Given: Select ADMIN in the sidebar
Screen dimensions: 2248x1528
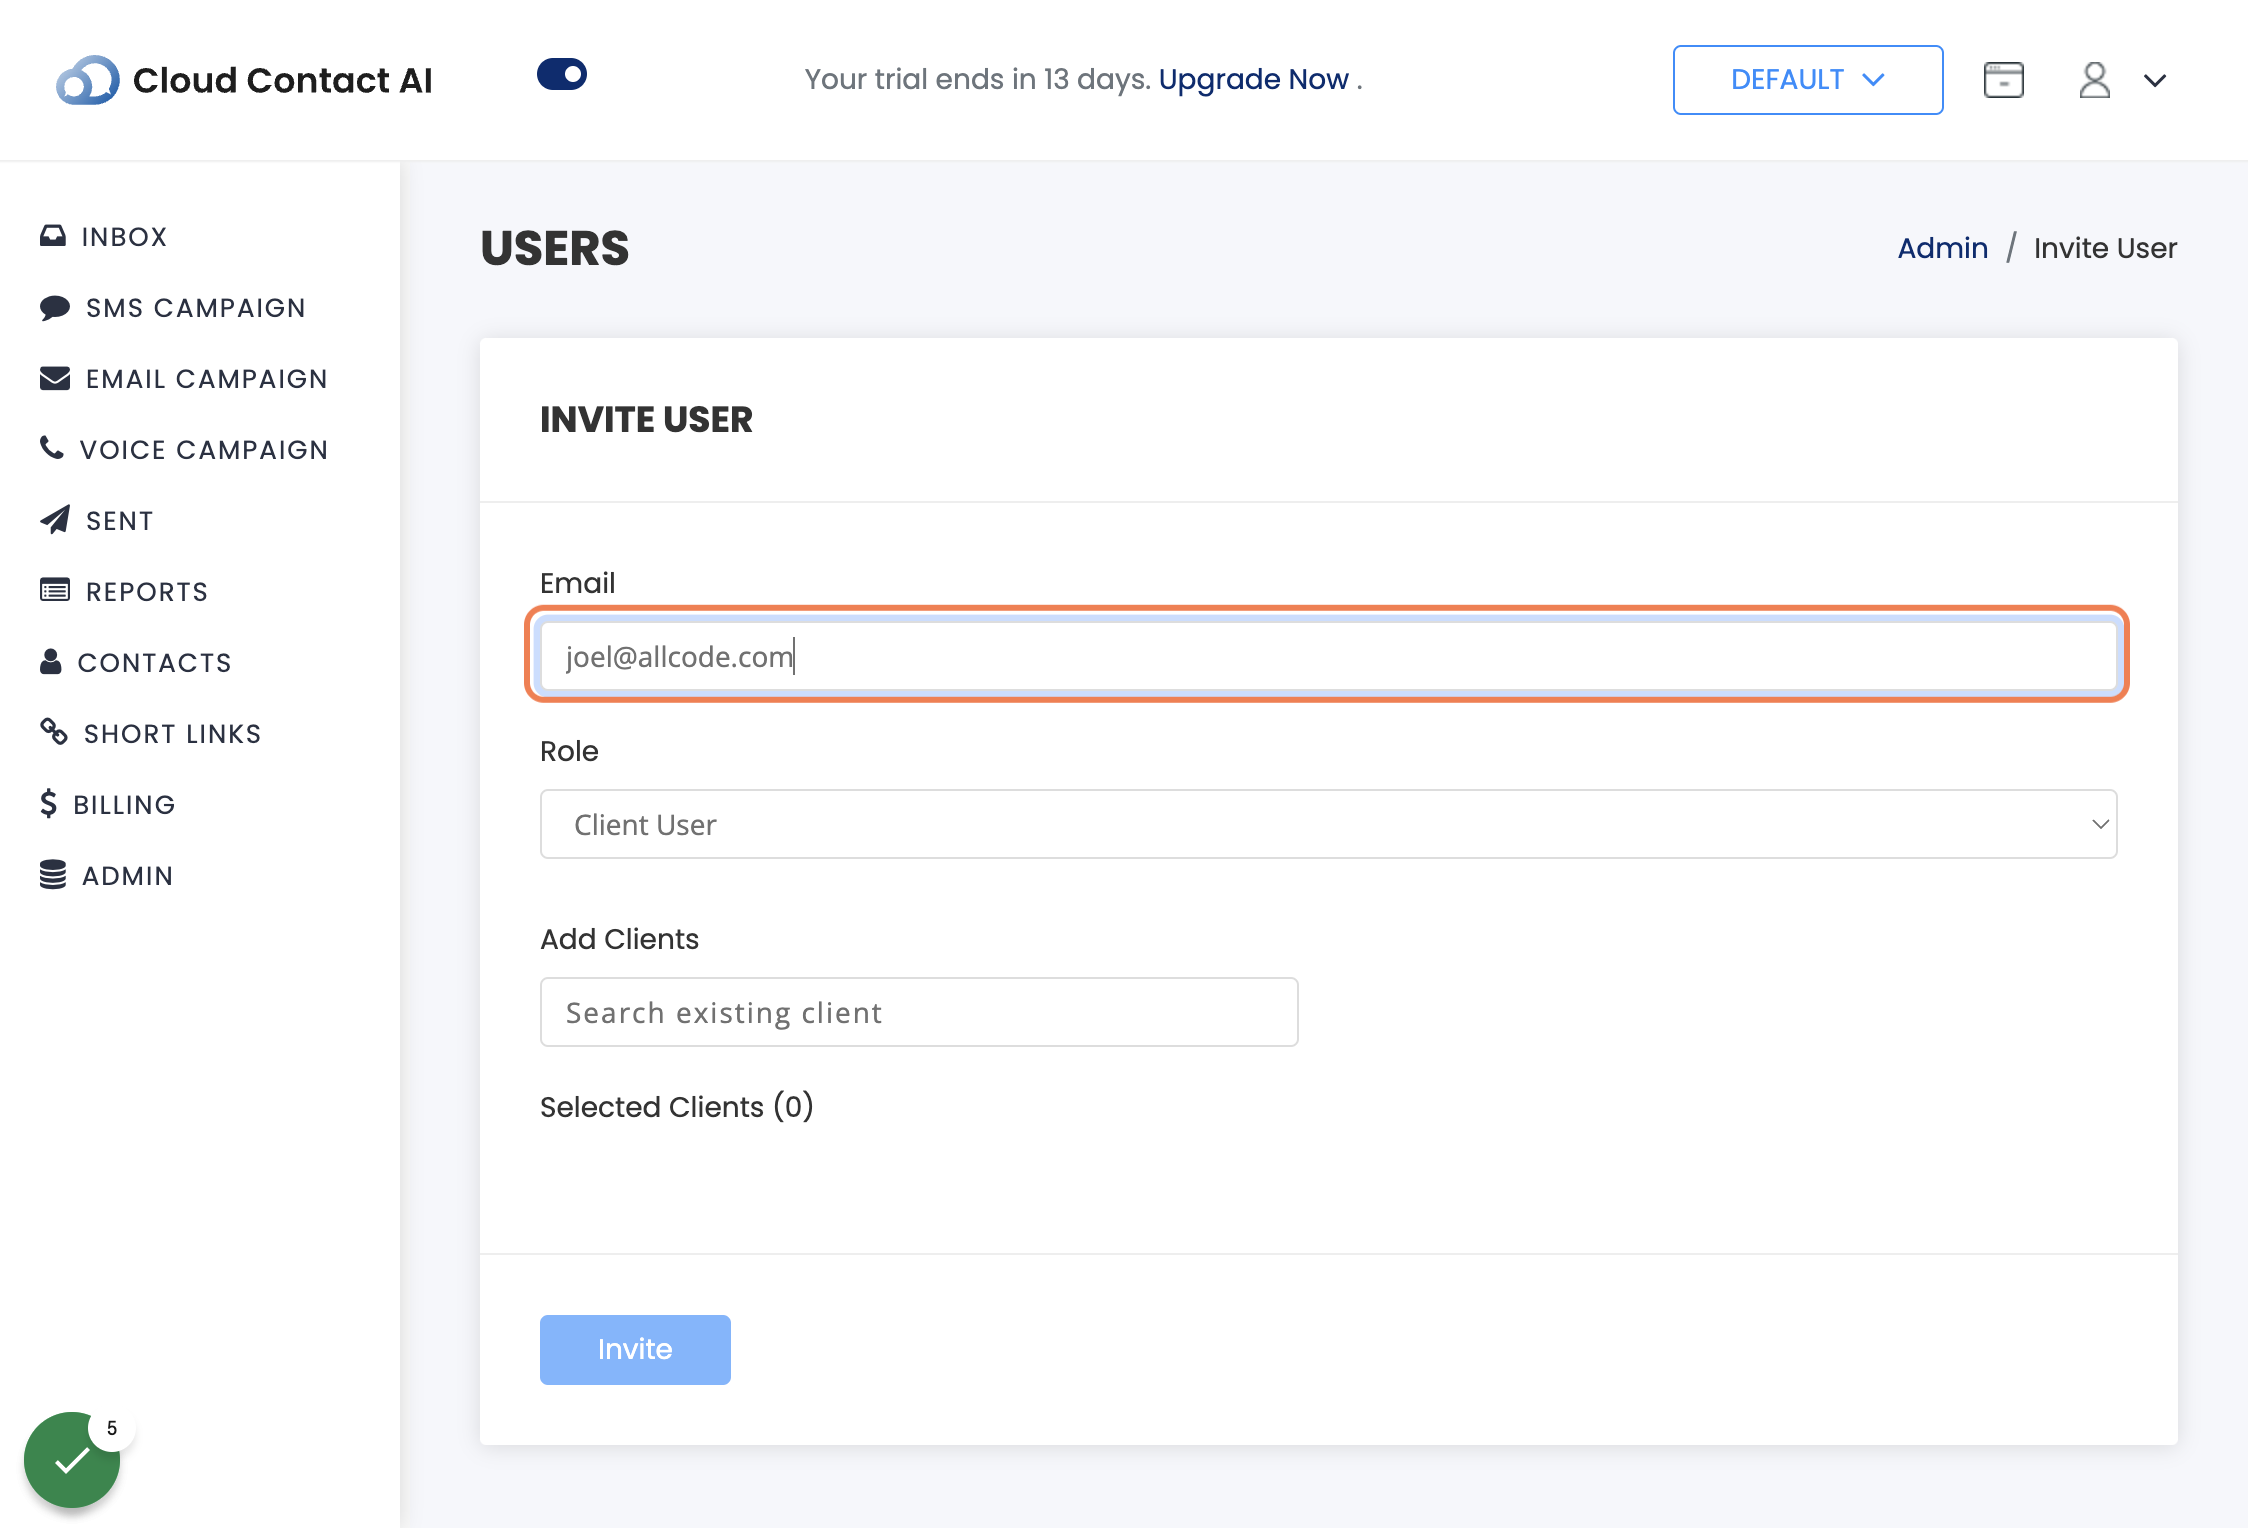Looking at the screenshot, I should [x=128, y=876].
